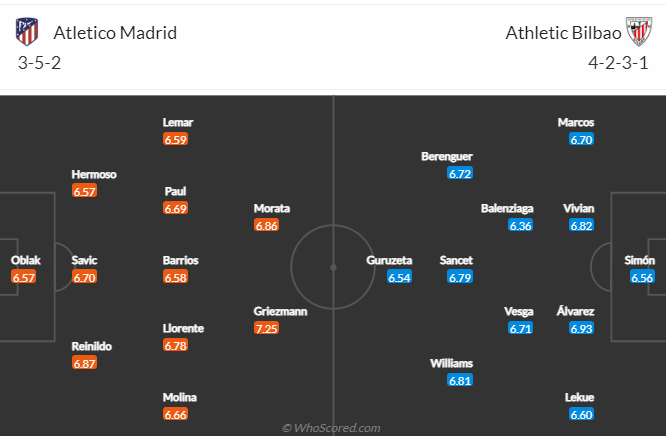Image resolution: width=666 pixels, height=436 pixels.
Task: Click the Athletic Bilbao club crest
Action: pos(639,31)
